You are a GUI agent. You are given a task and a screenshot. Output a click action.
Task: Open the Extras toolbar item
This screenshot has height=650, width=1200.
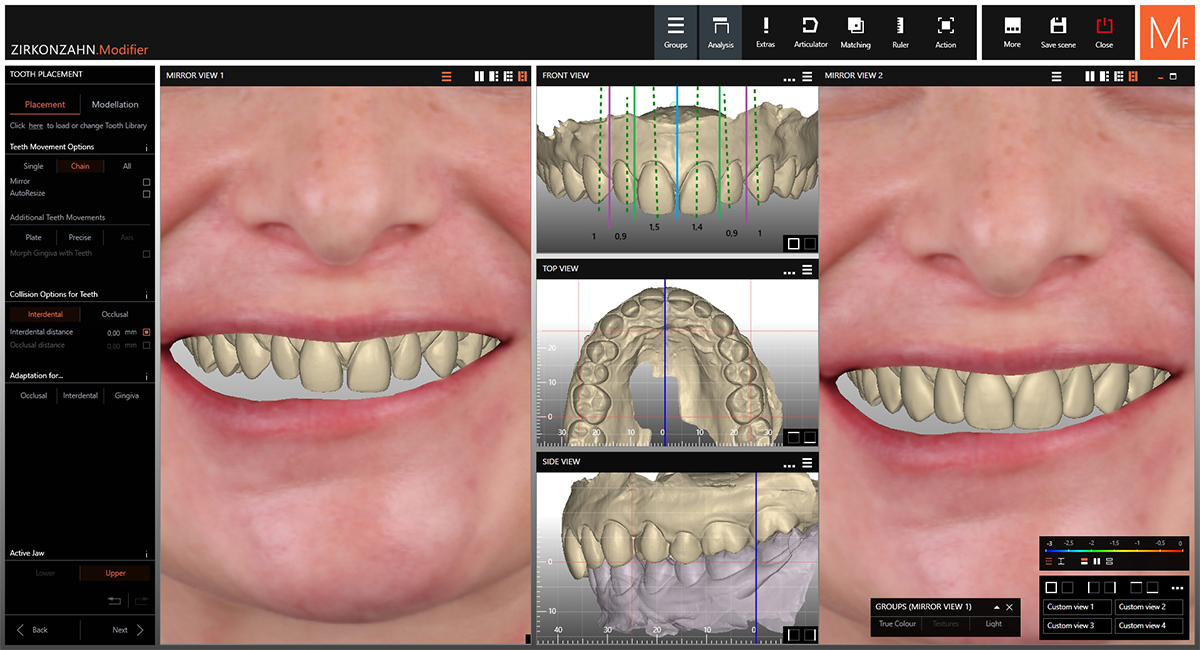click(765, 32)
